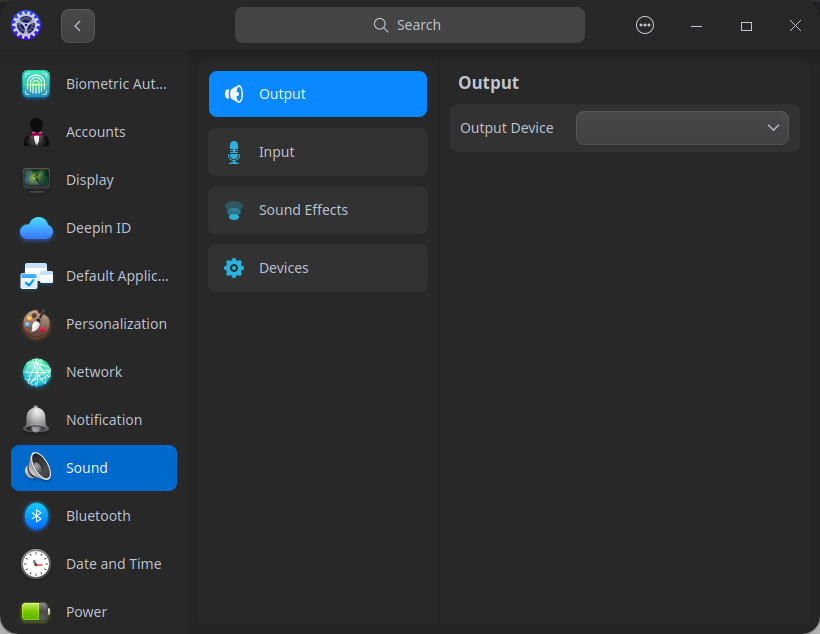Open the Notification settings label
This screenshot has height=634, width=820.
[x=104, y=420]
